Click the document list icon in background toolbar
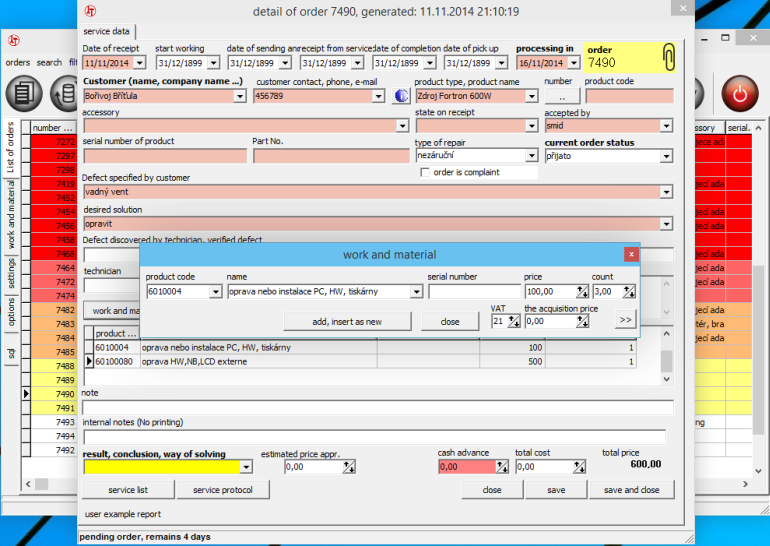 click(x=24, y=93)
